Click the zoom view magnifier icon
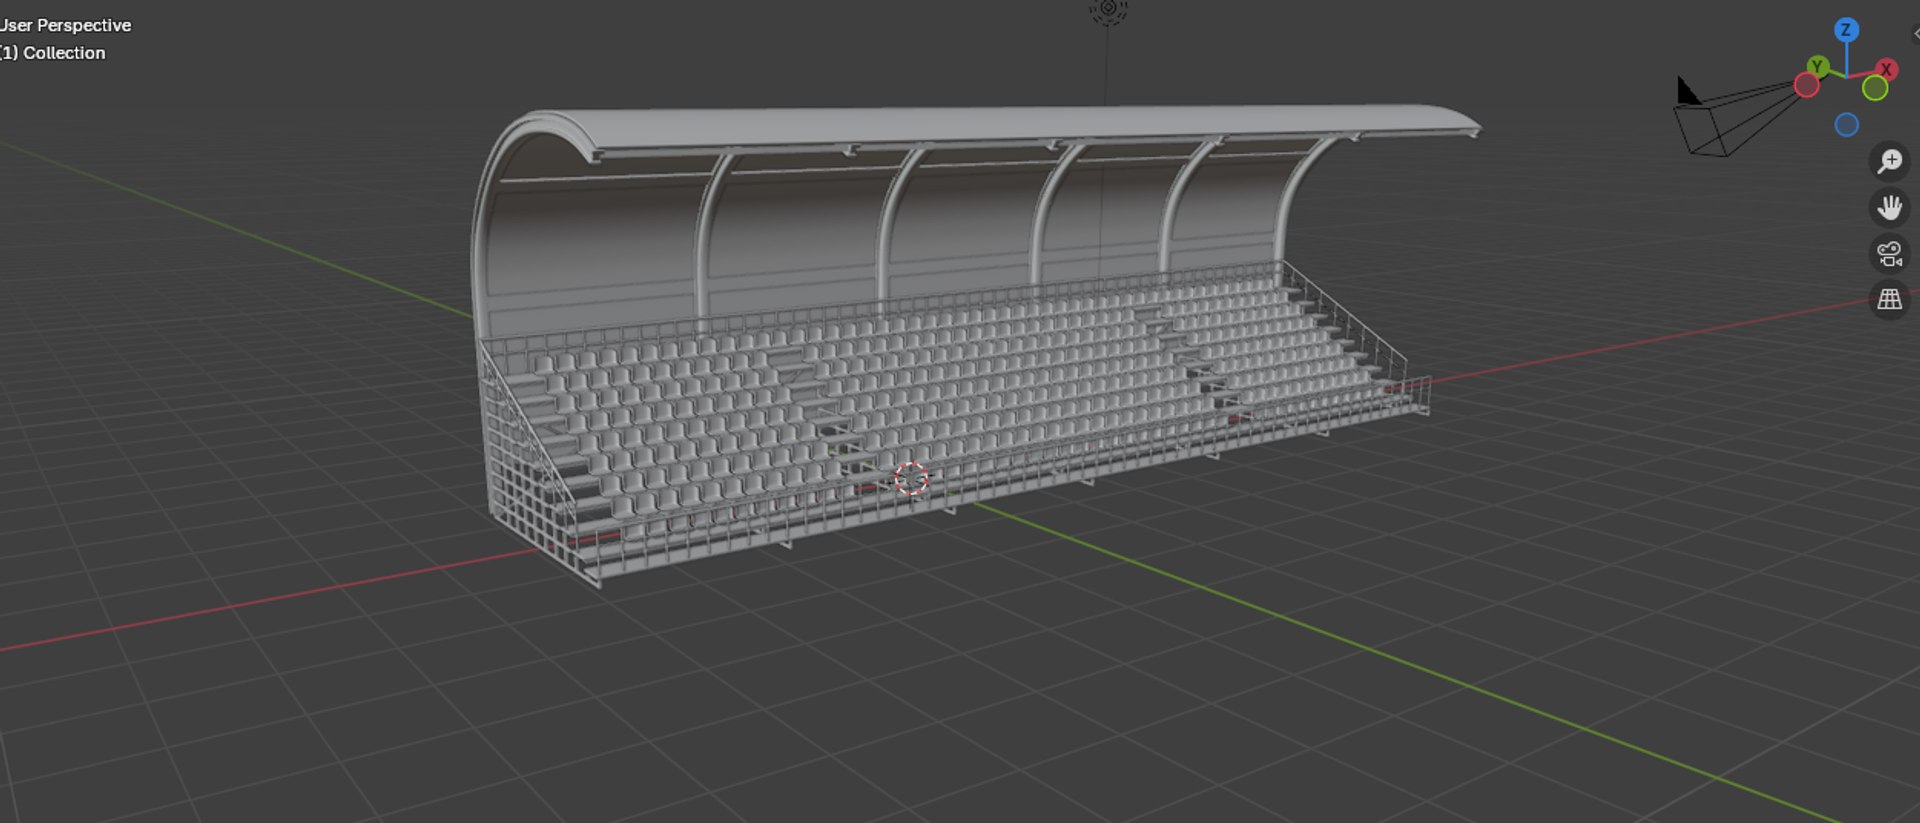The width and height of the screenshot is (1920, 823). (x=1889, y=161)
